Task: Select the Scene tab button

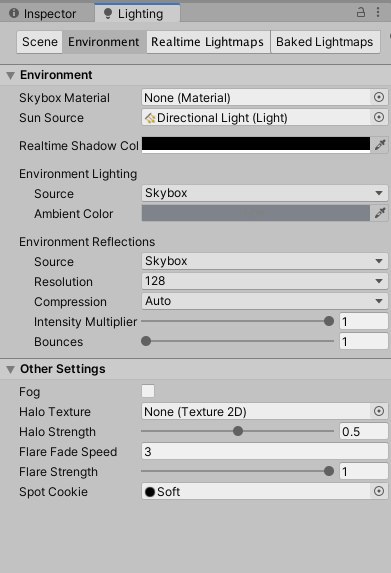Action: tap(40, 42)
